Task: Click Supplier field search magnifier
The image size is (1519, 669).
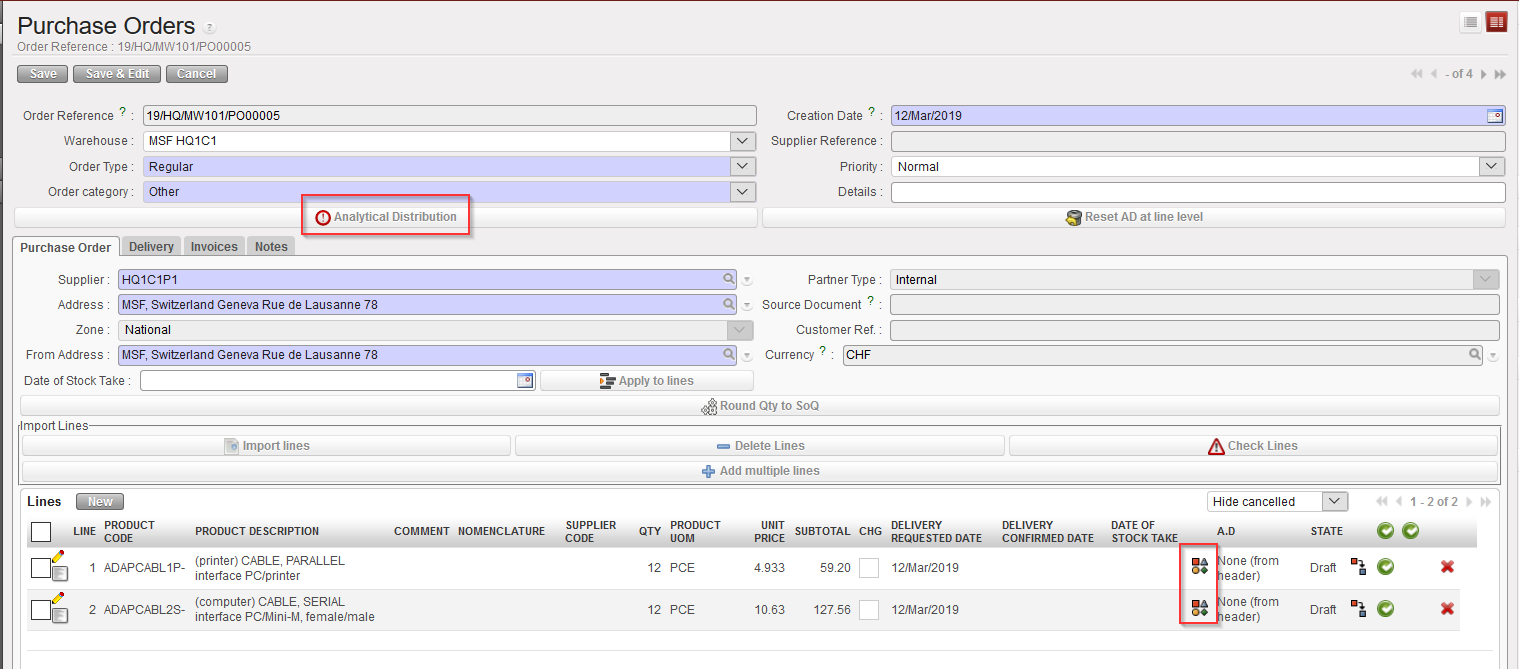Action: point(729,280)
